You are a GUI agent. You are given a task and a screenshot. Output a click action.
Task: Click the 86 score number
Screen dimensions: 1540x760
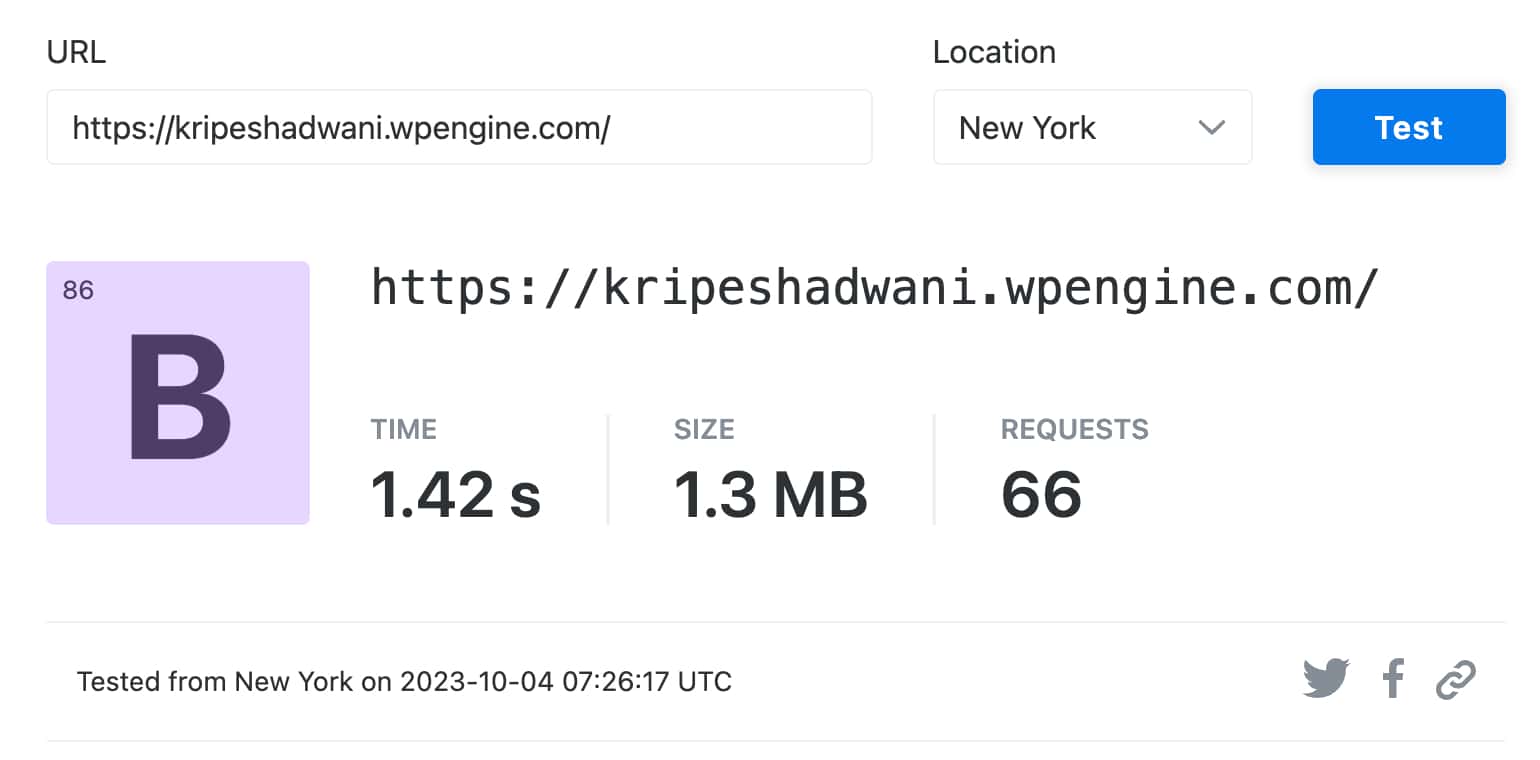[x=78, y=291]
